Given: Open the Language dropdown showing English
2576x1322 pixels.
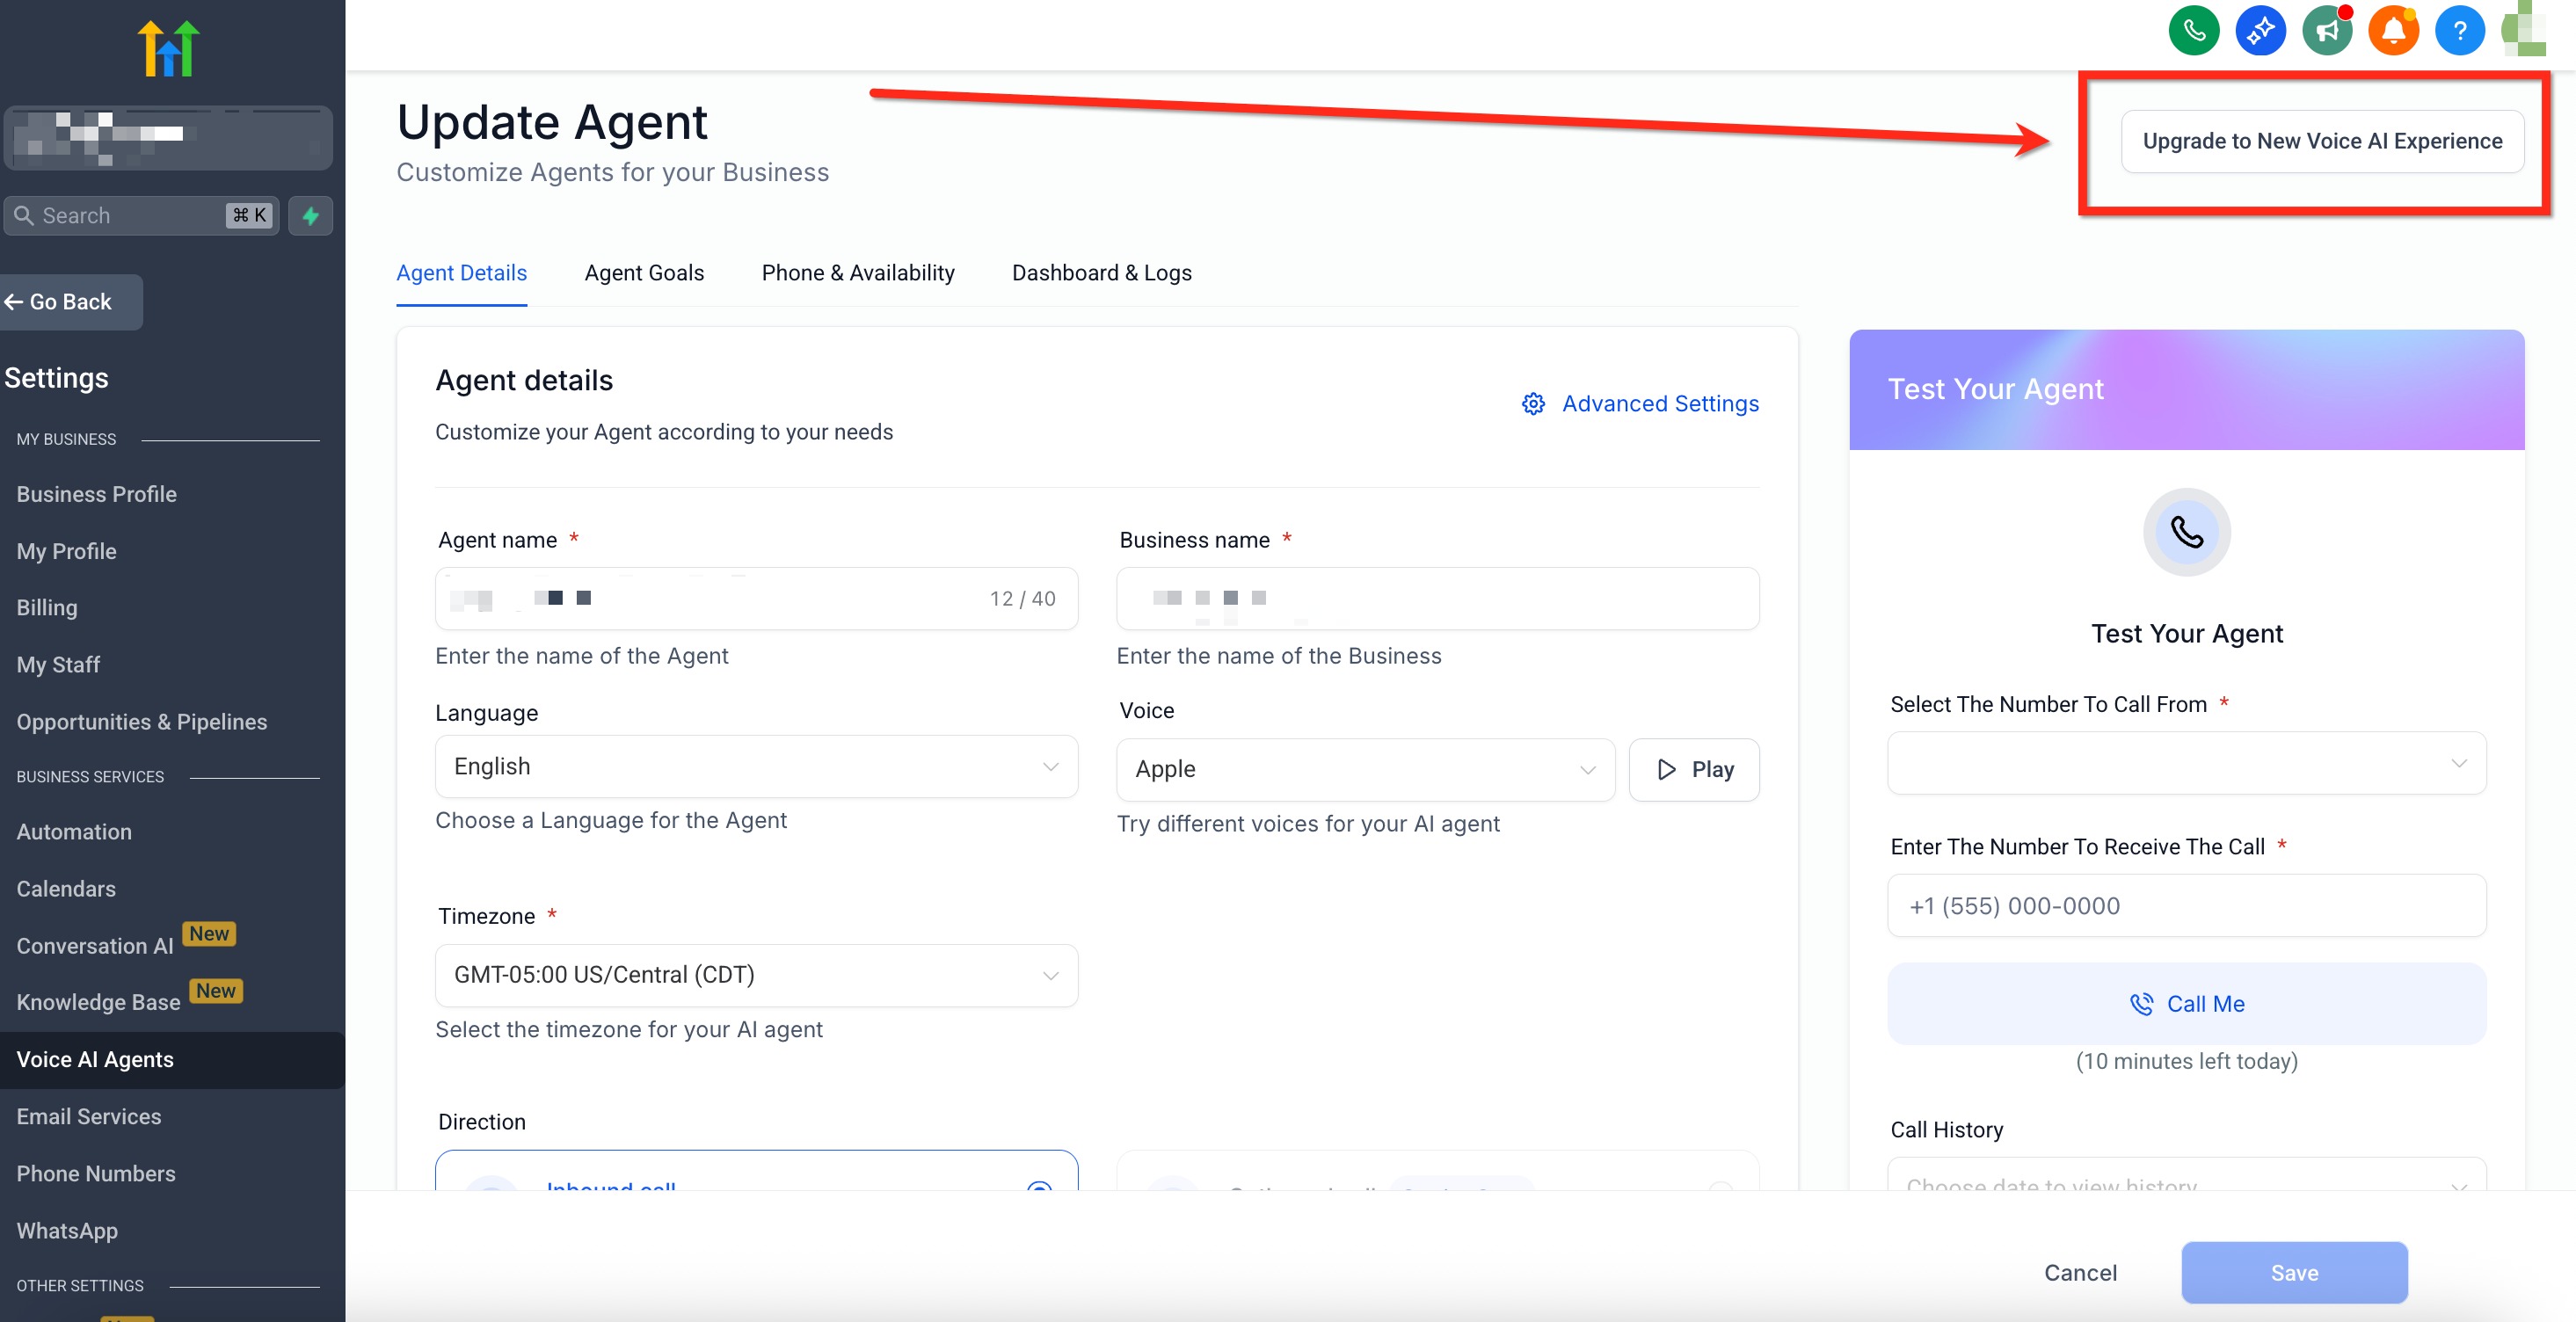Looking at the screenshot, I should coord(756,766).
